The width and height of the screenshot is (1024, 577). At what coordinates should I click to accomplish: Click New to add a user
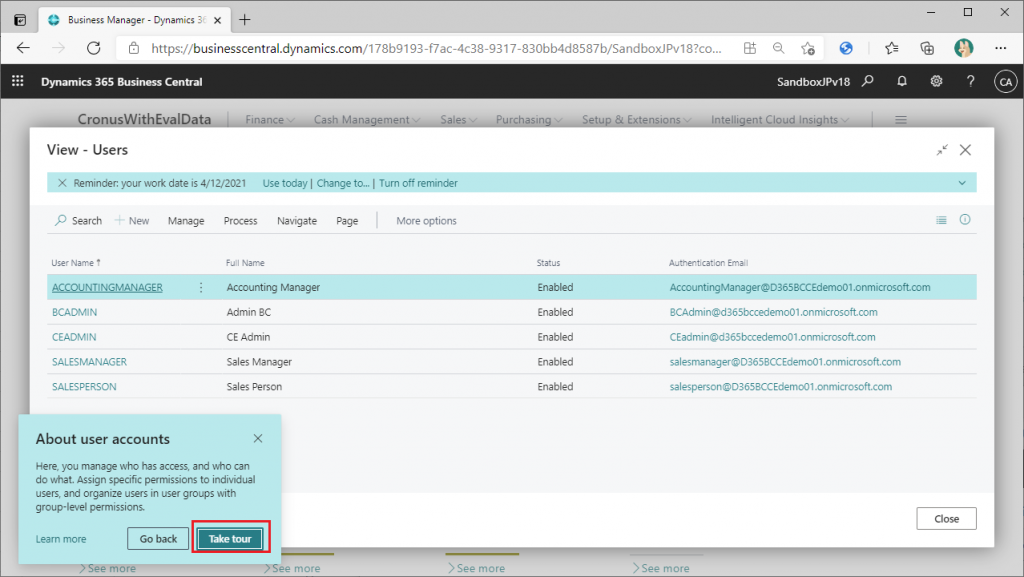(x=132, y=221)
